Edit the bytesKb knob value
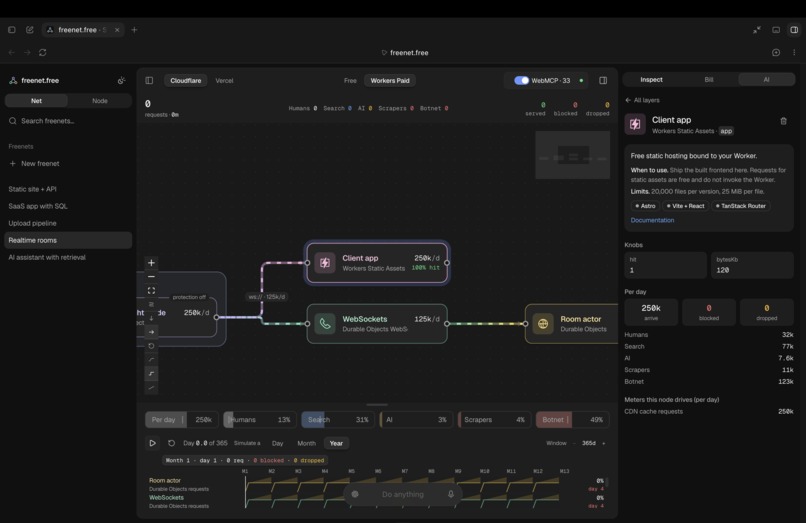806x523 pixels. click(x=753, y=265)
